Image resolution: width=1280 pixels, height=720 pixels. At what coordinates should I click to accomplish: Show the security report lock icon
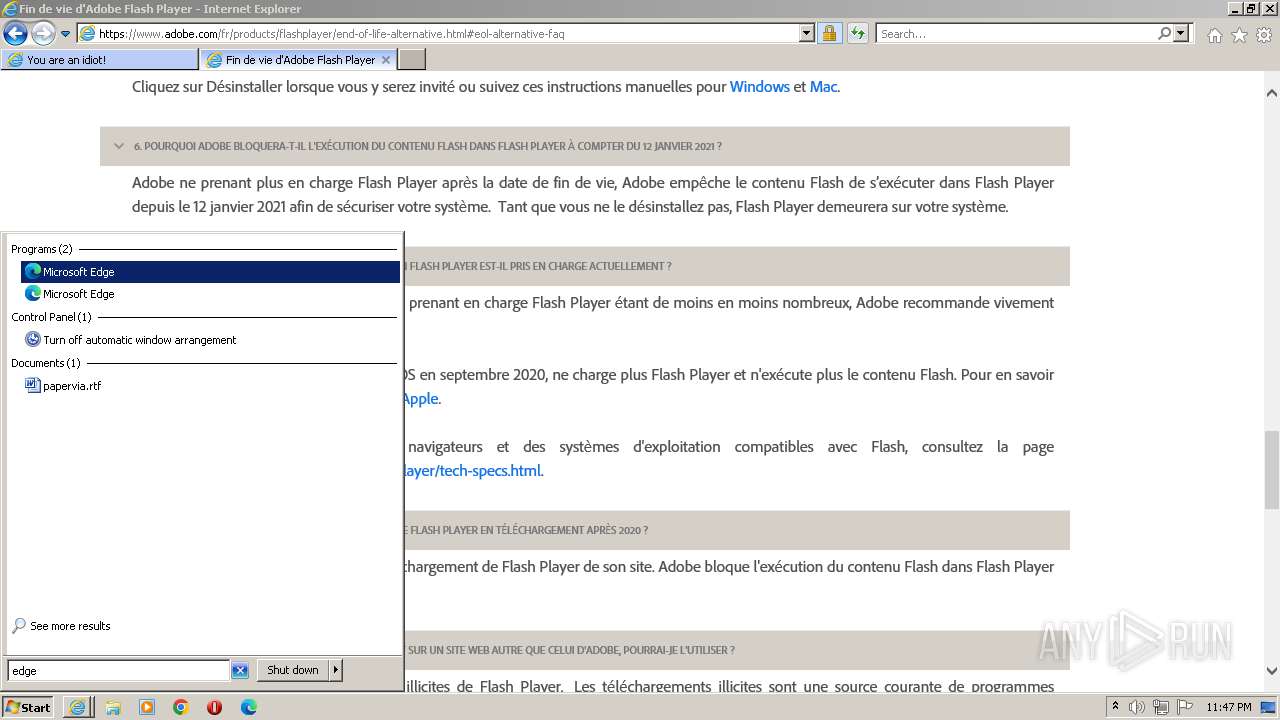(829, 33)
